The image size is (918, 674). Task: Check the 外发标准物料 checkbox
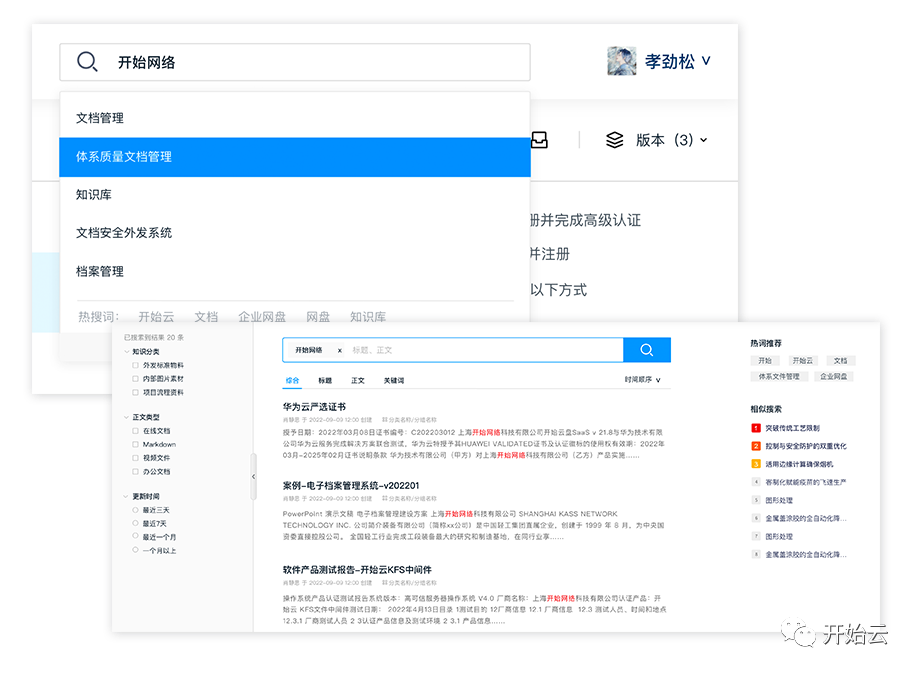pos(135,366)
